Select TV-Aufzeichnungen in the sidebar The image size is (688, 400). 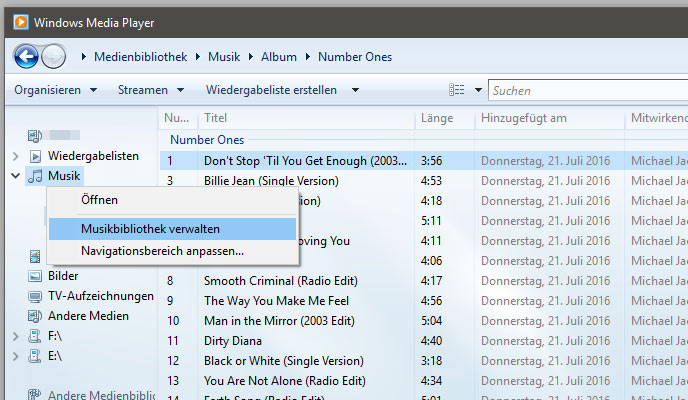pyautogui.click(x=101, y=296)
